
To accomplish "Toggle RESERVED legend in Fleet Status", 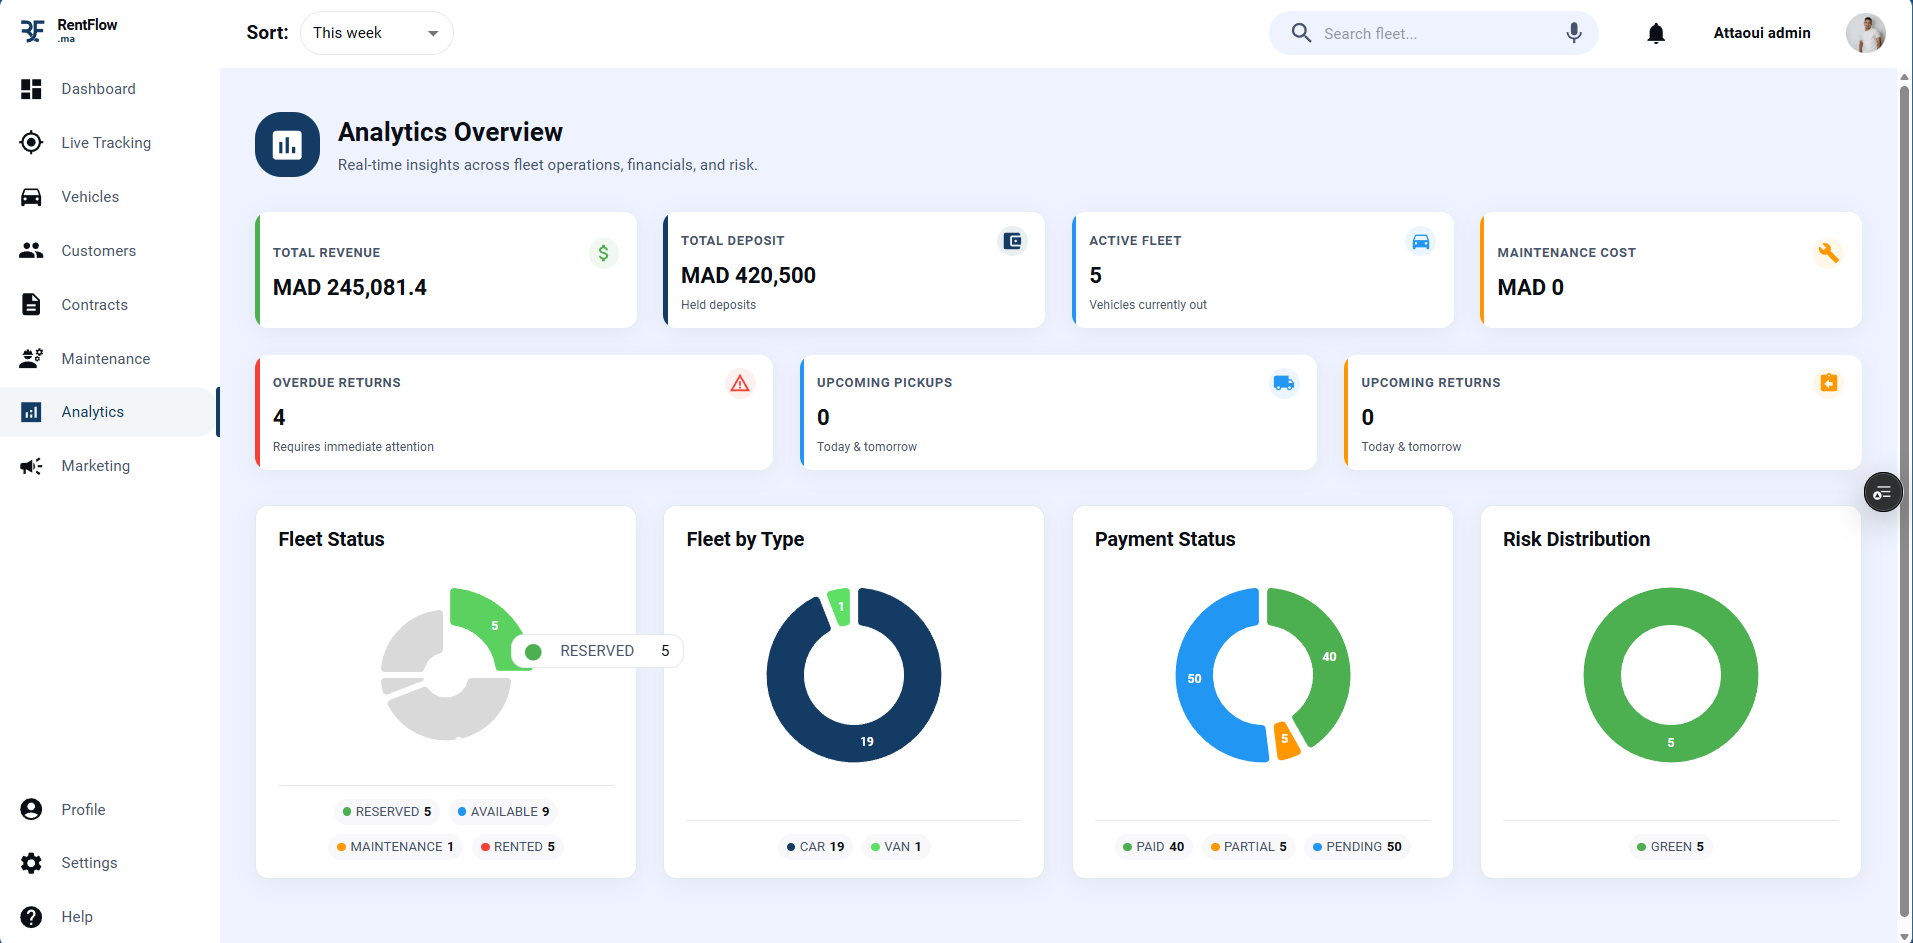I will click(x=387, y=812).
